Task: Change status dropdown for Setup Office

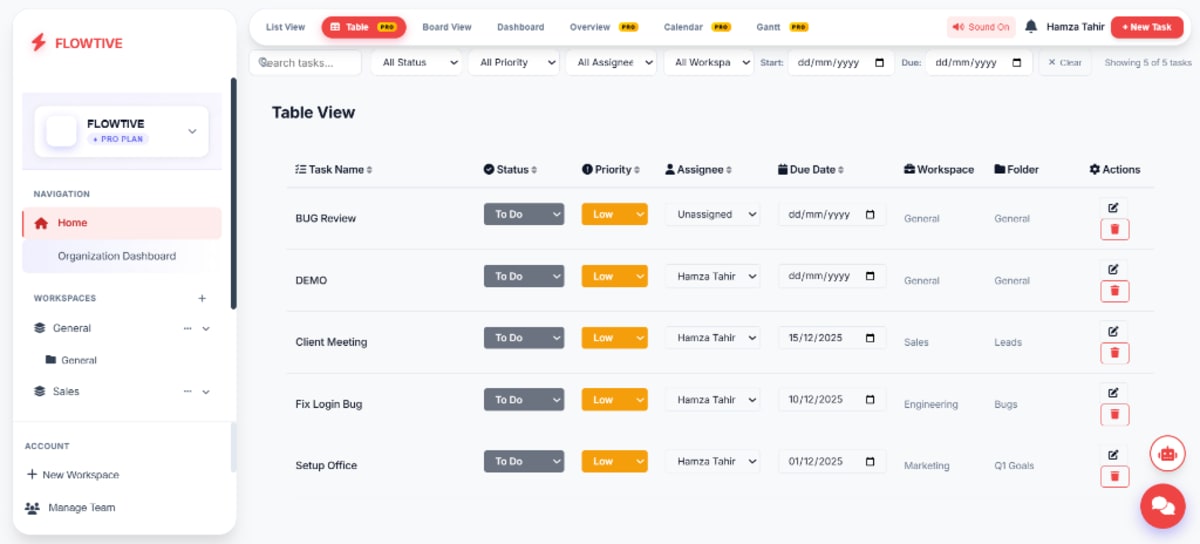Action: 524,461
